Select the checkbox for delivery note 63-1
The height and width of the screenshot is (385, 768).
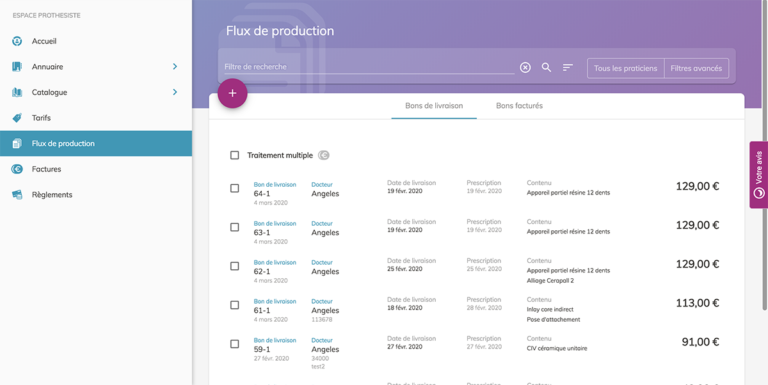(x=235, y=227)
